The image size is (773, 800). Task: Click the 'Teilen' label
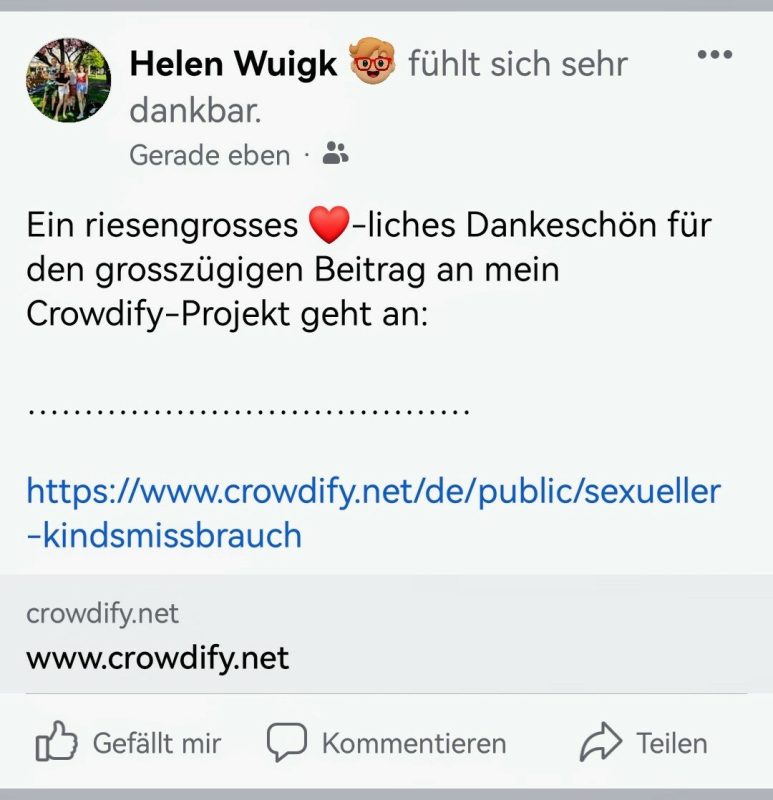pyautogui.click(x=671, y=743)
